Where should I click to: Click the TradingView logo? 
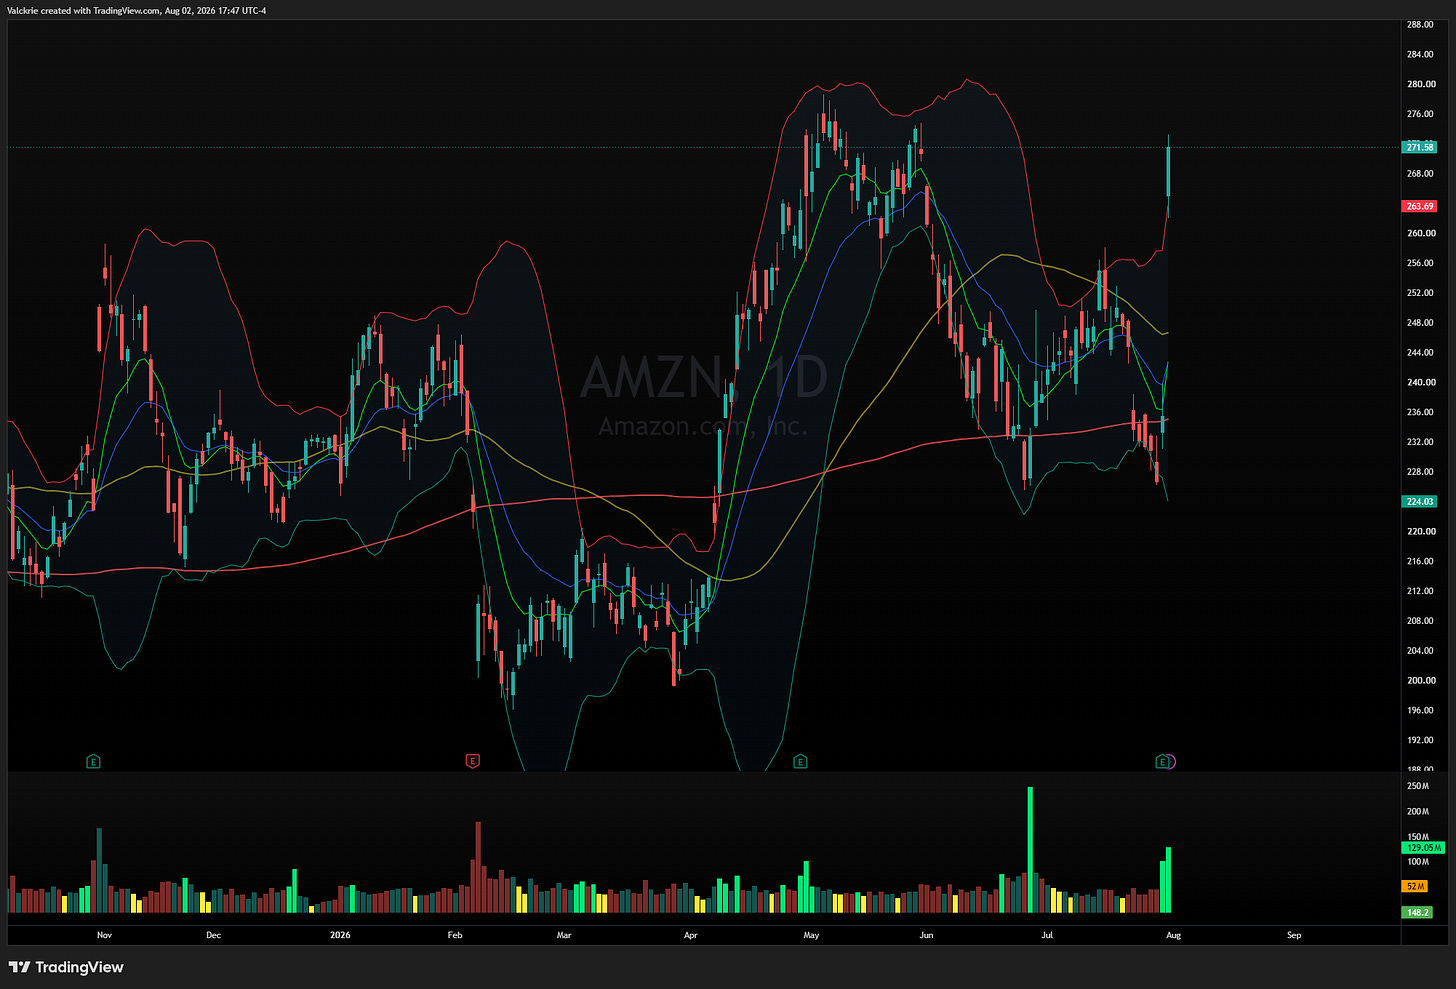tap(66, 967)
